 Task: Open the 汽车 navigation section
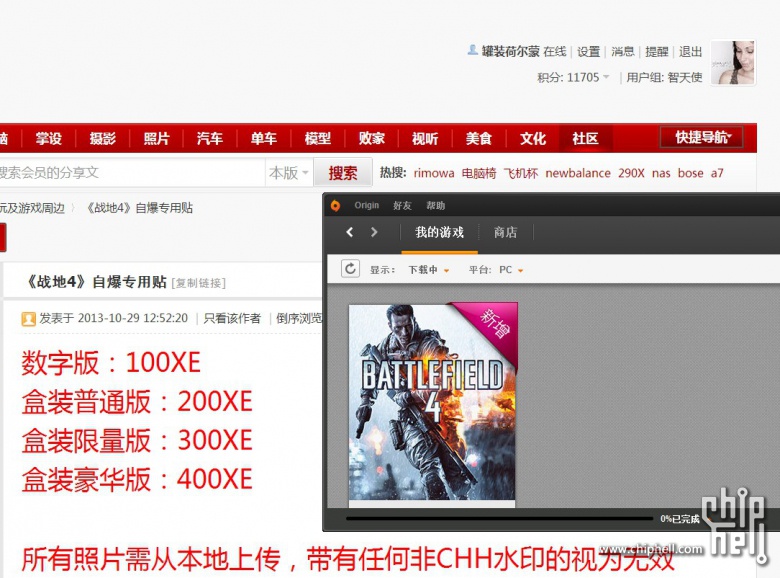(209, 138)
